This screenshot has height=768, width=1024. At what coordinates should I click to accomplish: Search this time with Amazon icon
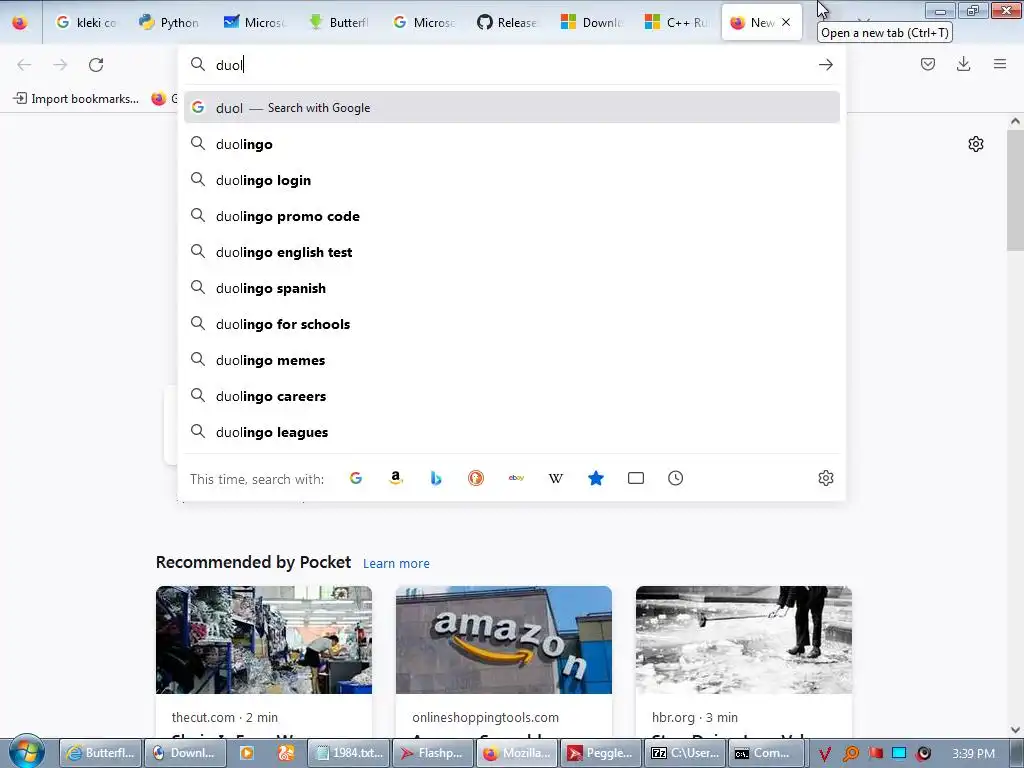(x=396, y=478)
